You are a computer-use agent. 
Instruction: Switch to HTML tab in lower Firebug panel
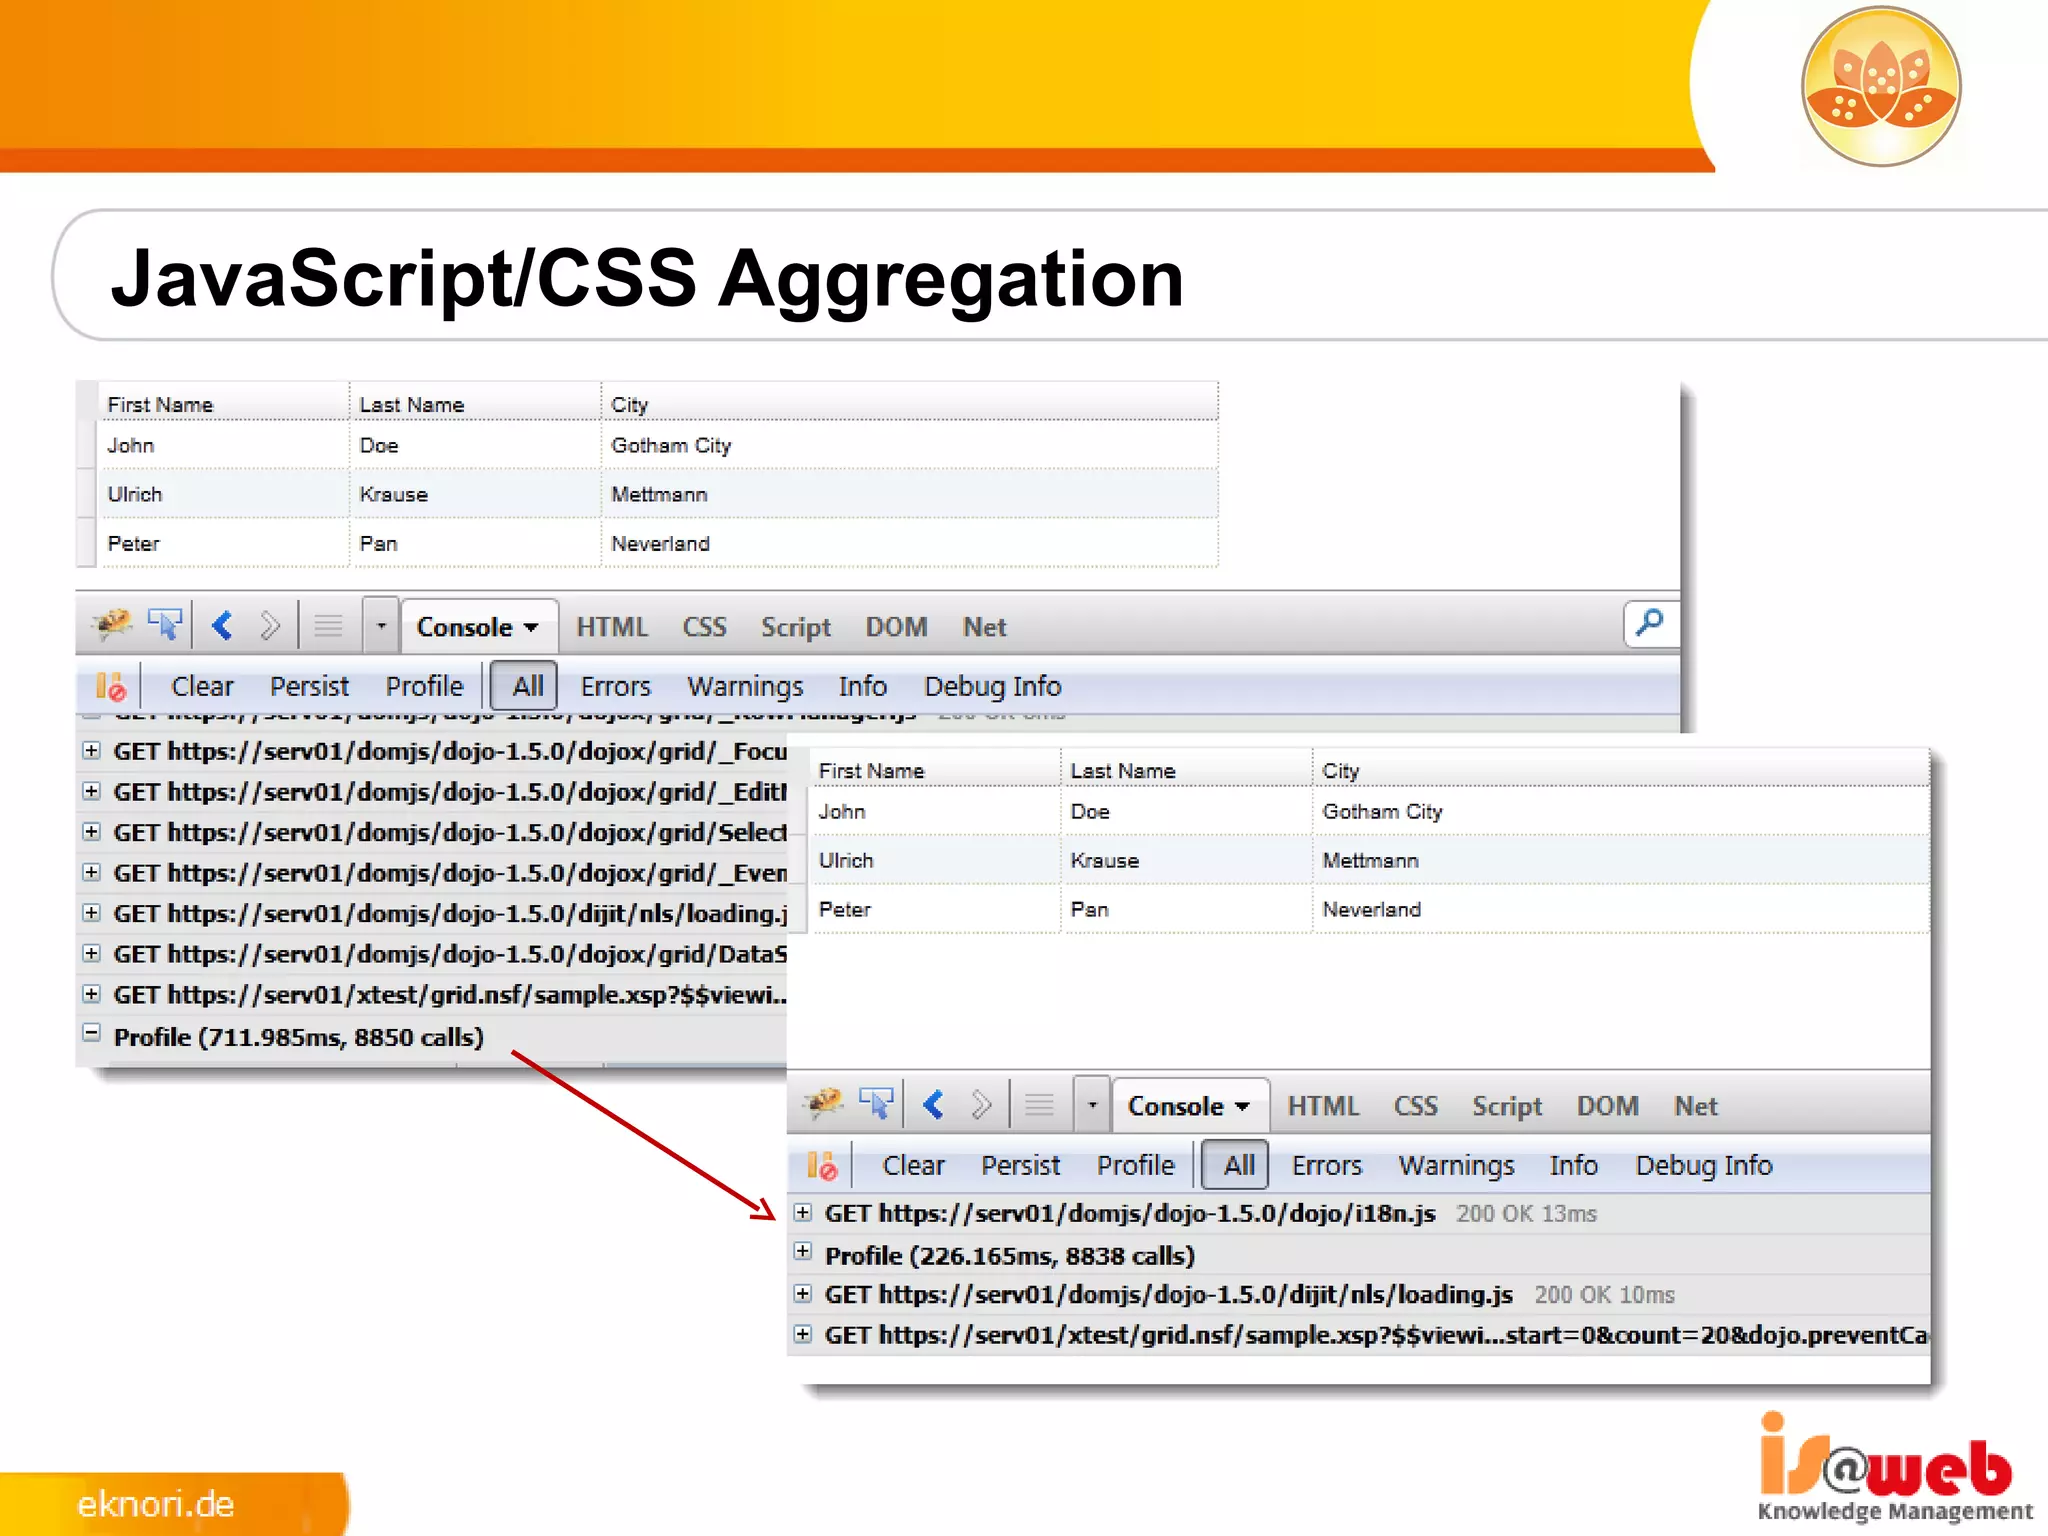pyautogui.click(x=1323, y=1106)
